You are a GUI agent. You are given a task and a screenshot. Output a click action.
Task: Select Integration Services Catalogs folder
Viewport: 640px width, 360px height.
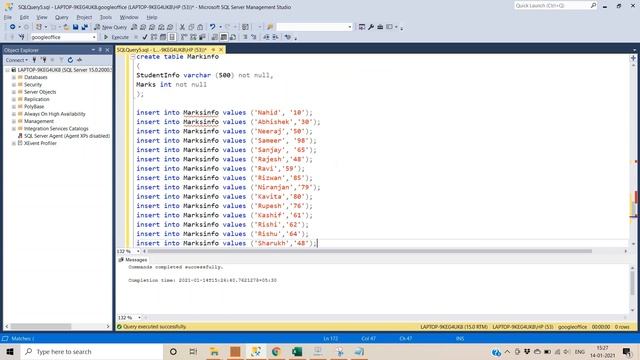[x=56, y=129]
